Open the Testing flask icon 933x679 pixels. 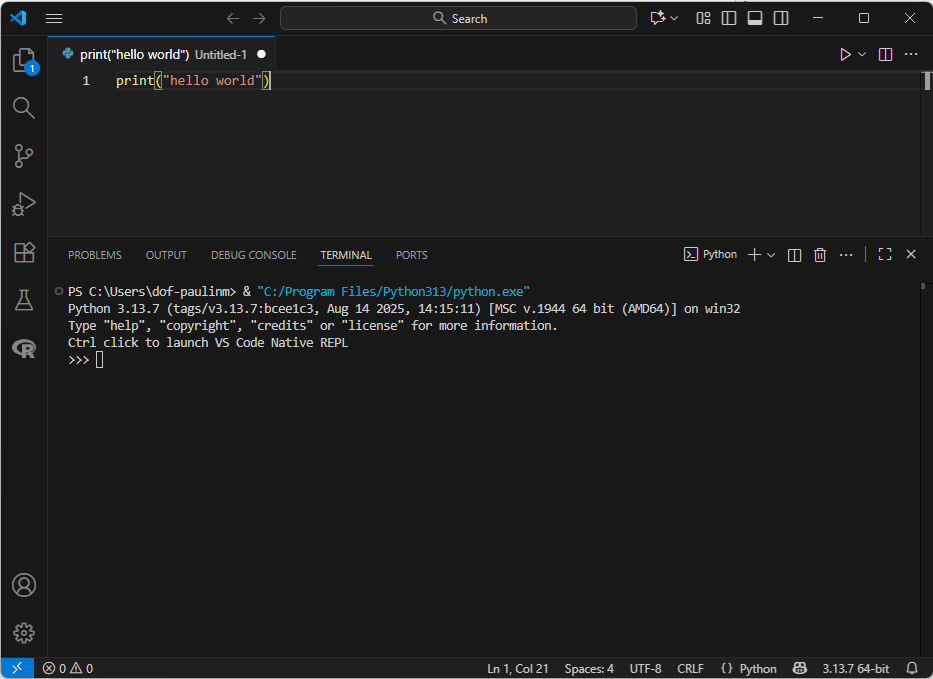pyautogui.click(x=24, y=300)
